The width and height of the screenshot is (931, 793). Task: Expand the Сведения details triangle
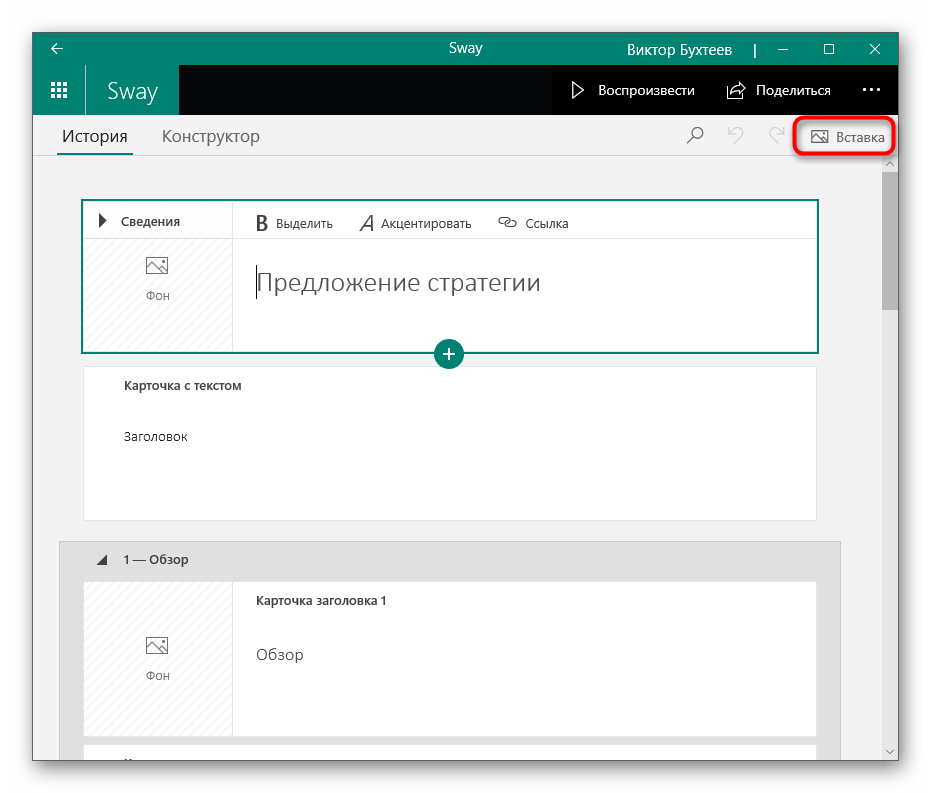102,221
